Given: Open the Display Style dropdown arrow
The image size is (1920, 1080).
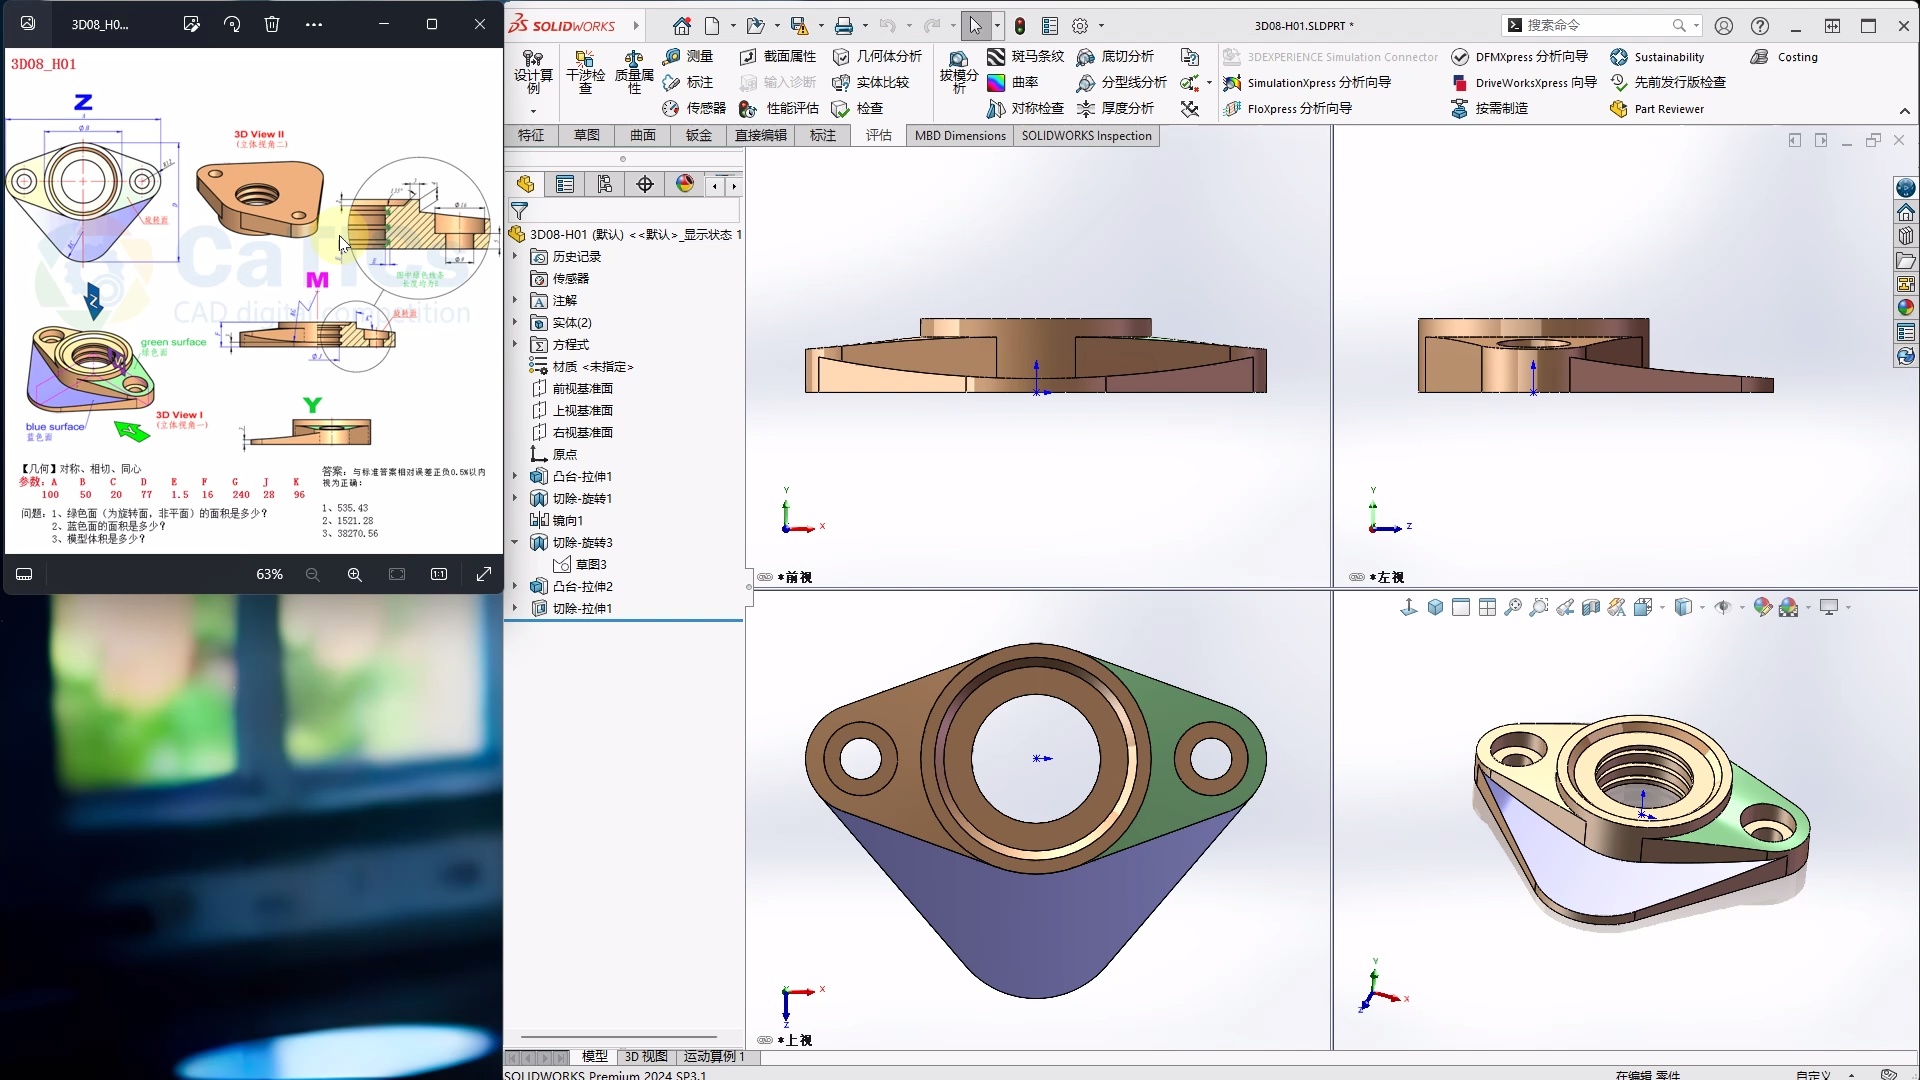Looking at the screenshot, I should (1702, 607).
